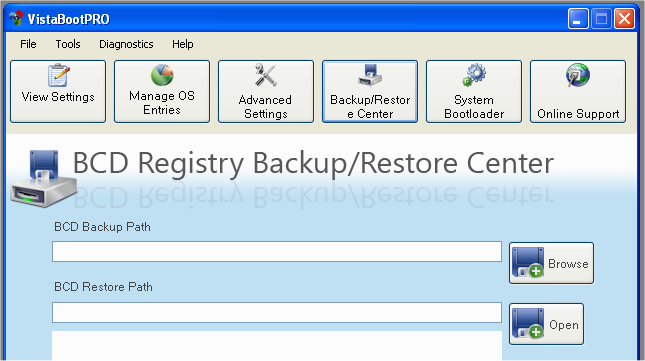
Task: Click the BCD Registry Backup/Restore Center heading
Action: tap(313, 164)
